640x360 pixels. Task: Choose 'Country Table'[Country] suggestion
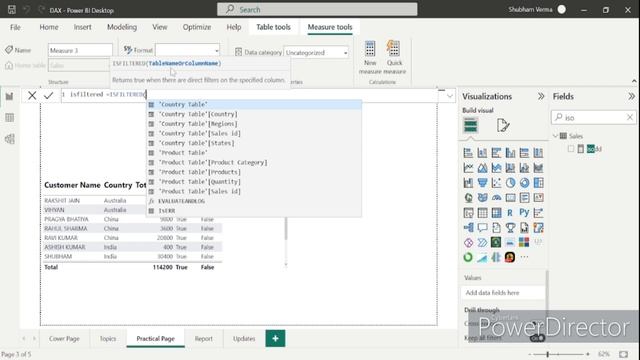pos(254,114)
